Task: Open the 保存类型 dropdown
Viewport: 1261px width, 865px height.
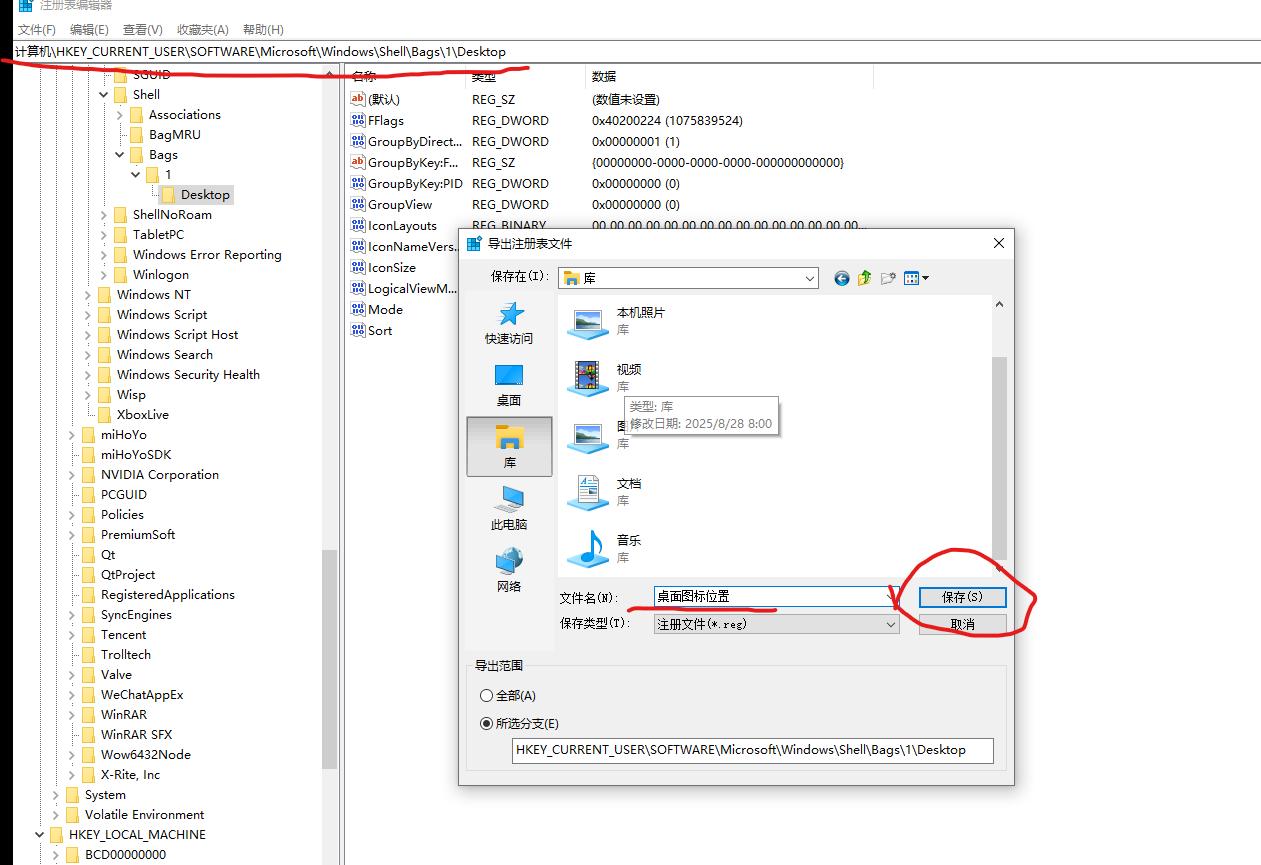Action: point(777,624)
